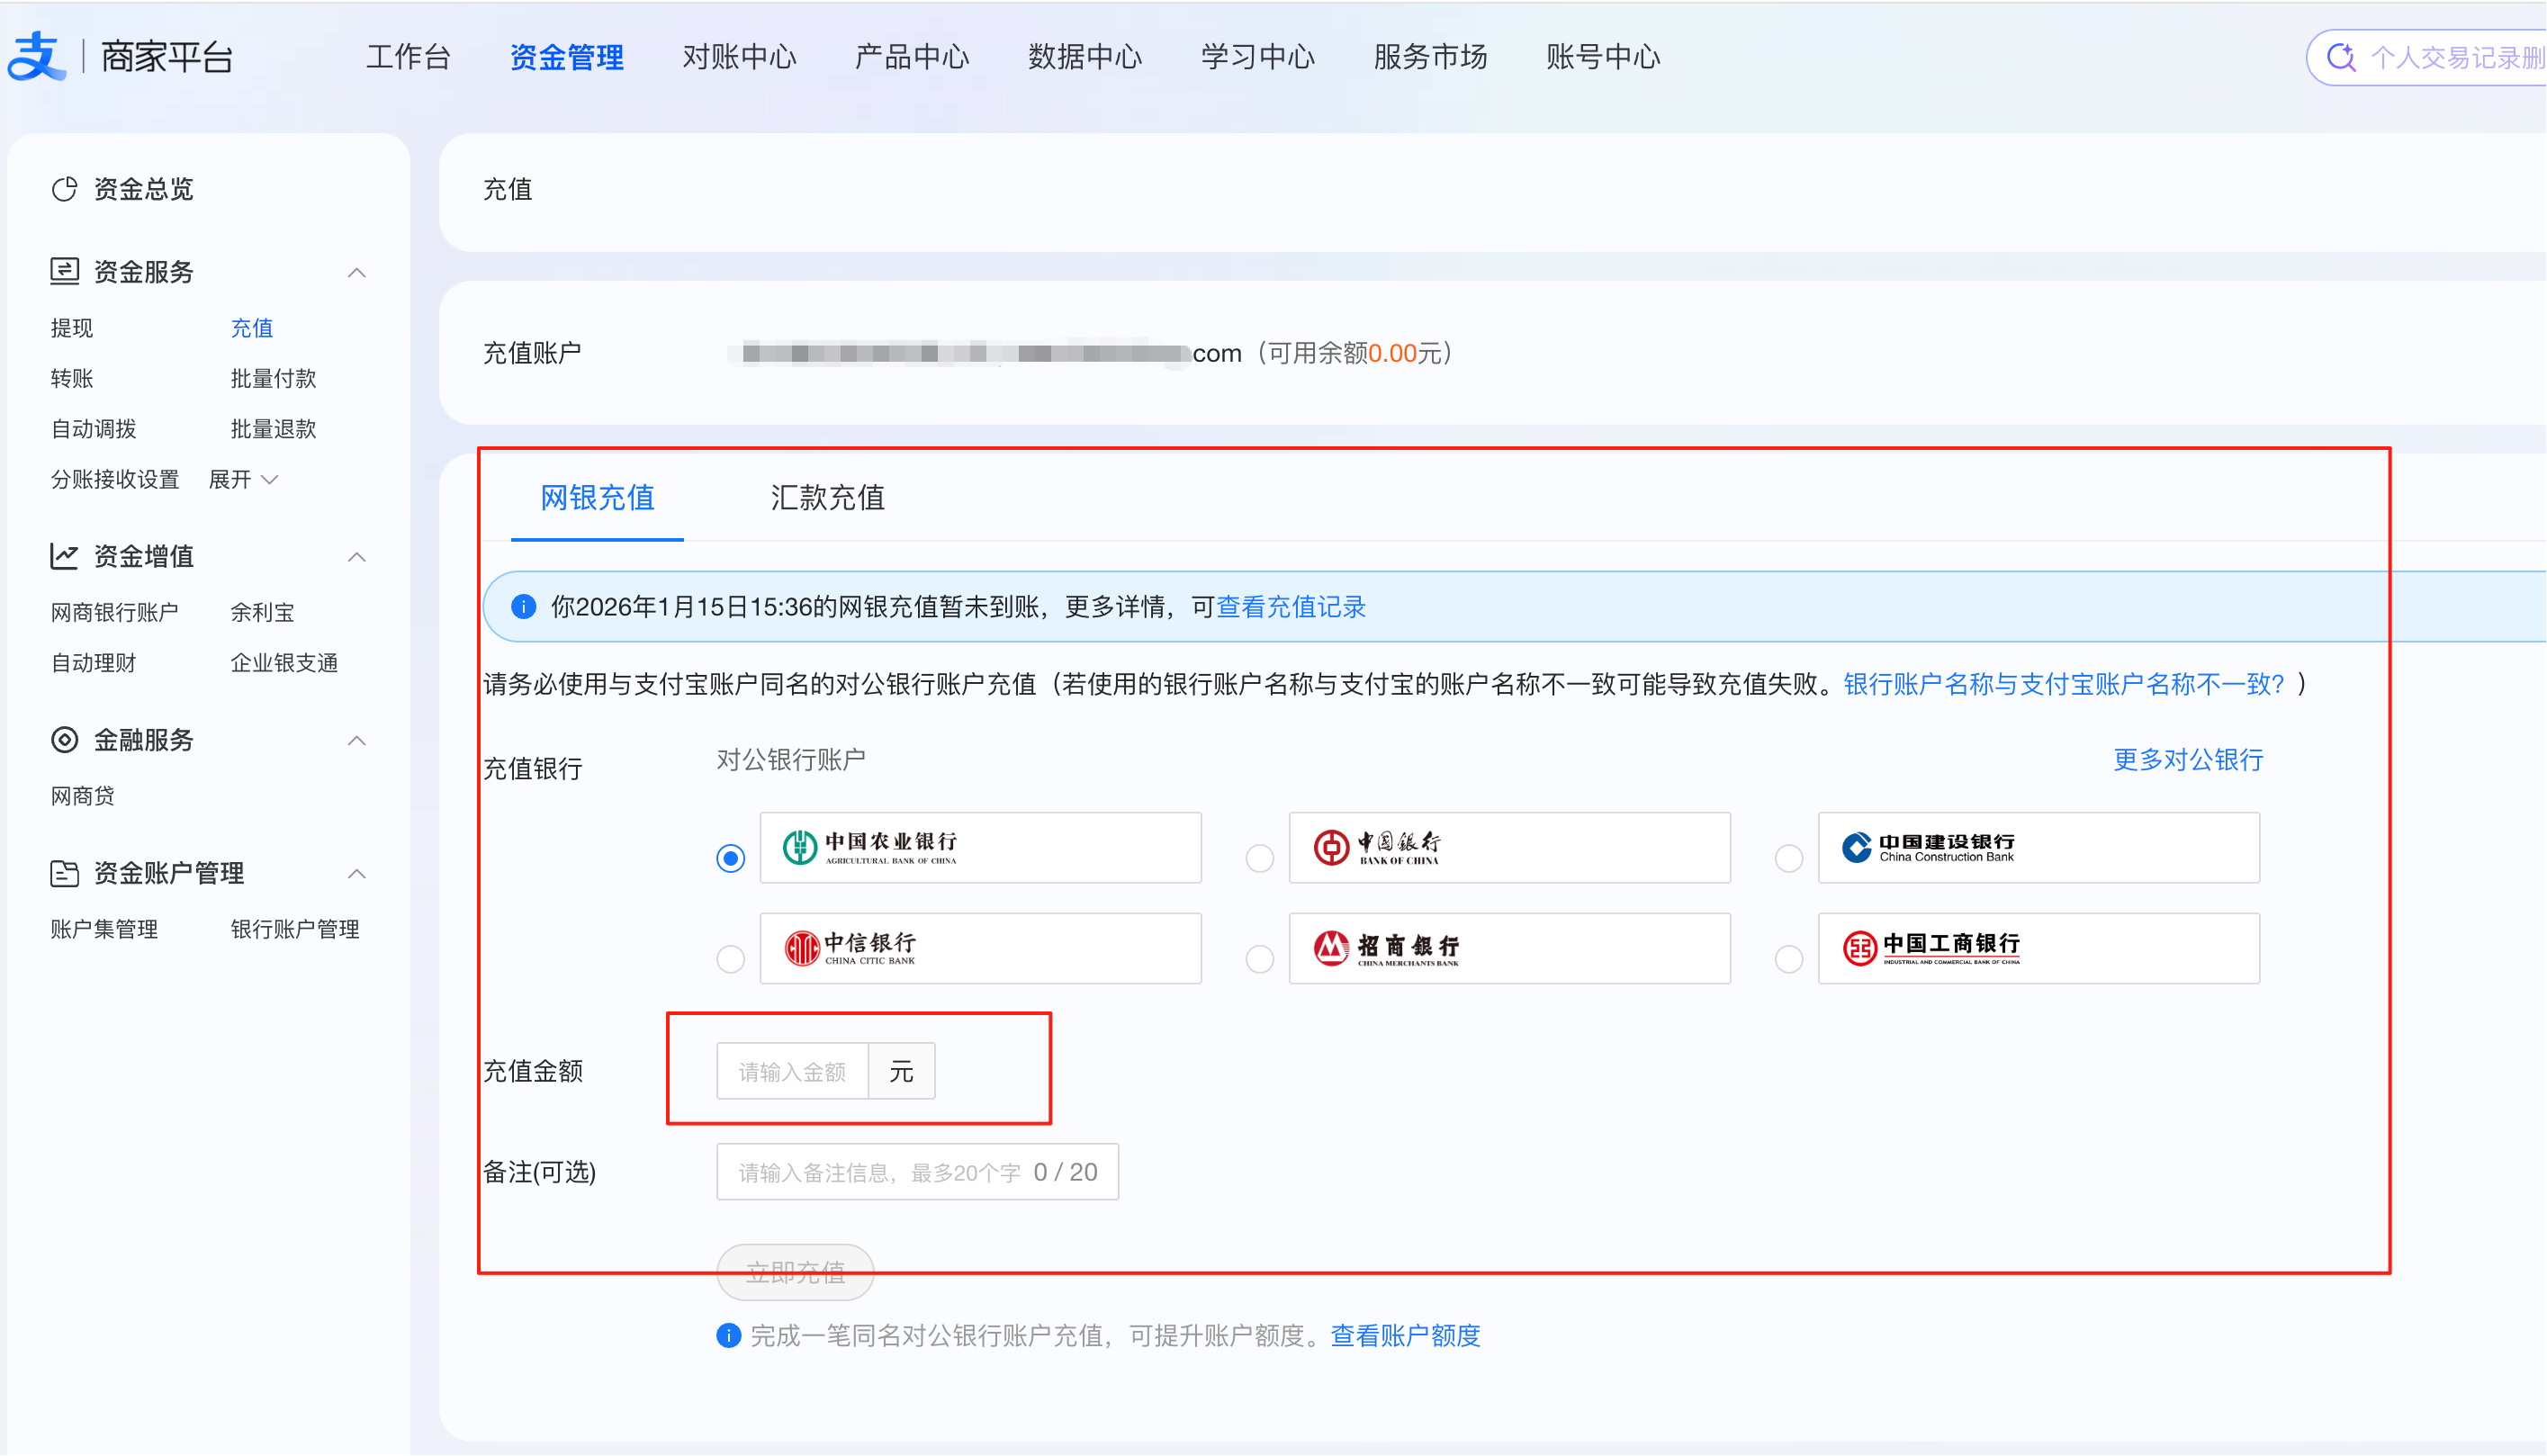Click the 资金账户管理 folder icon
The width and height of the screenshot is (2547, 1456).
point(64,873)
